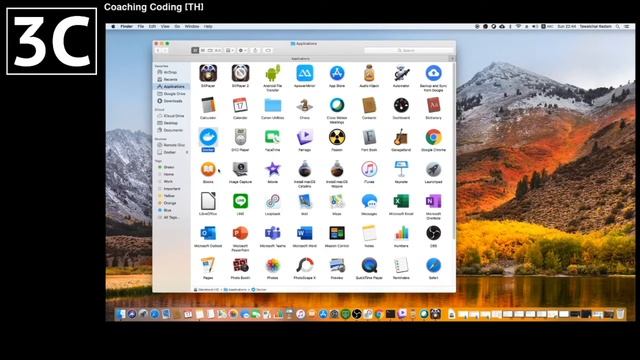Viewport: 640px width, 360px height.
Task: Open iCloud Drive sidebar item
Action: pyautogui.click(x=171, y=116)
